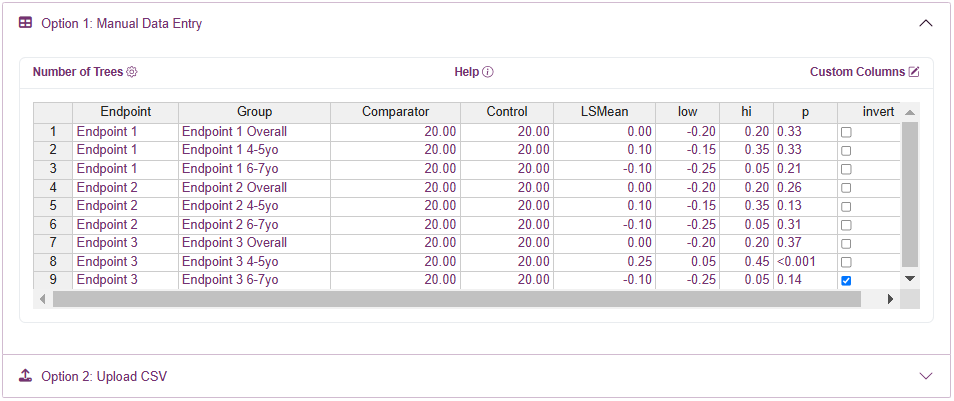Uncheck invert checkbox for Endpoint 3 6-7yo
The height and width of the screenshot is (401, 954).
[846, 281]
